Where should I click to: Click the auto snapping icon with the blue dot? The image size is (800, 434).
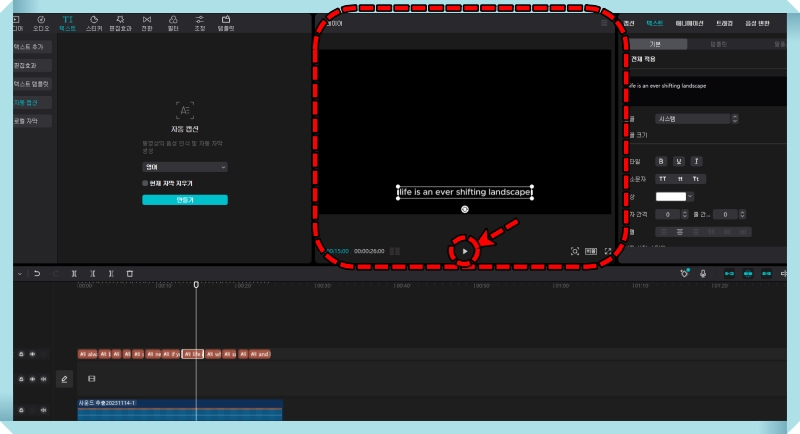coord(684,273)
